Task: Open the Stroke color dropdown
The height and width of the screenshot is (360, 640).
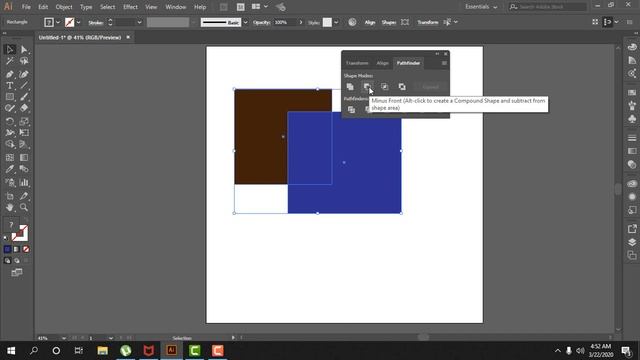Action: 78,22
